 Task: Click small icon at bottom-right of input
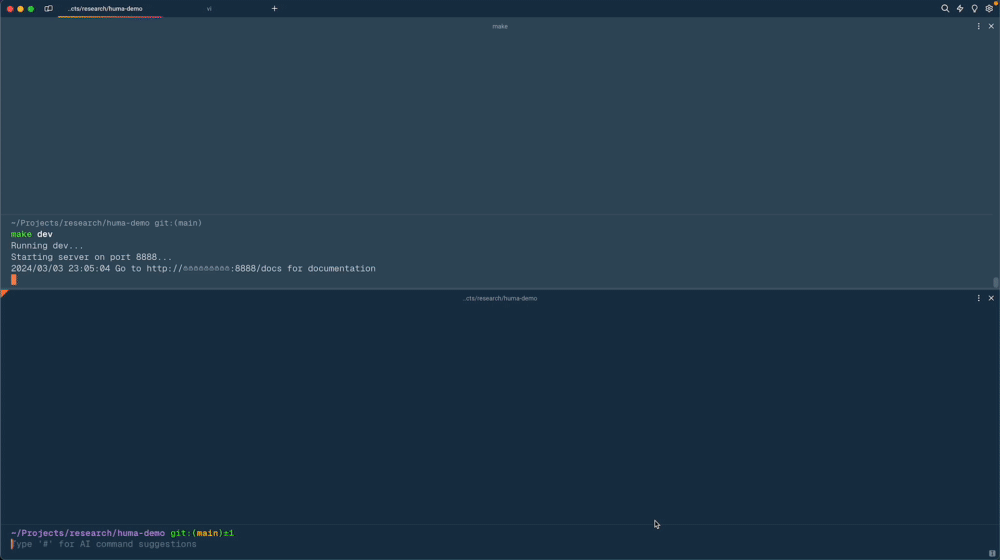[x=992, y=553]
